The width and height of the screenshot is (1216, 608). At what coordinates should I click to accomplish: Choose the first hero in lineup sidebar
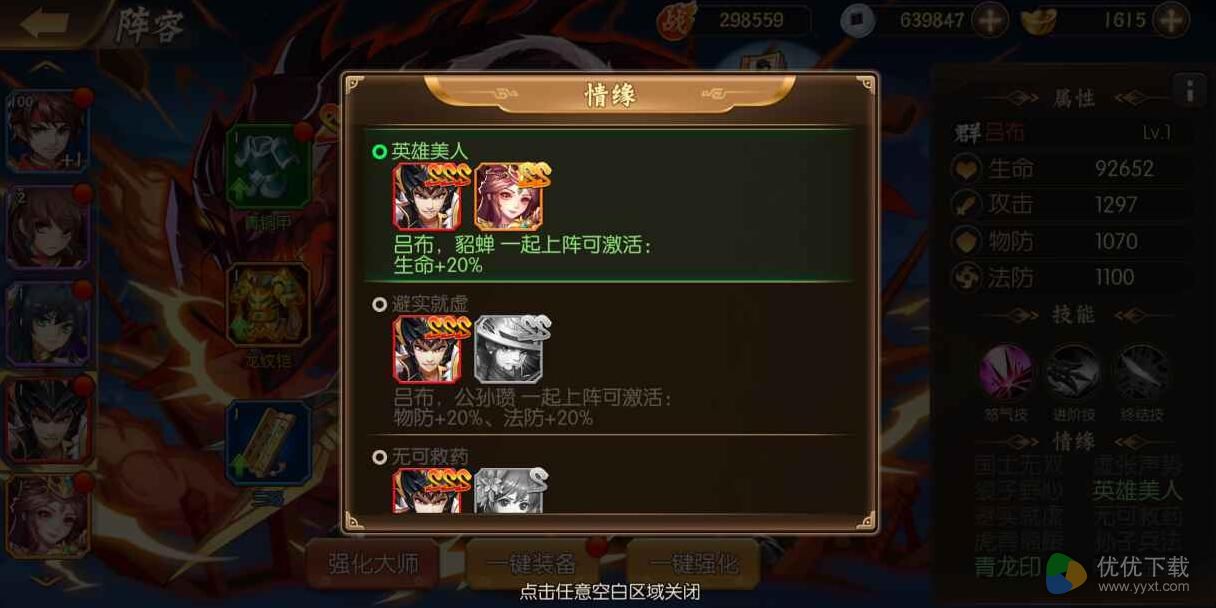pos(48,130)
